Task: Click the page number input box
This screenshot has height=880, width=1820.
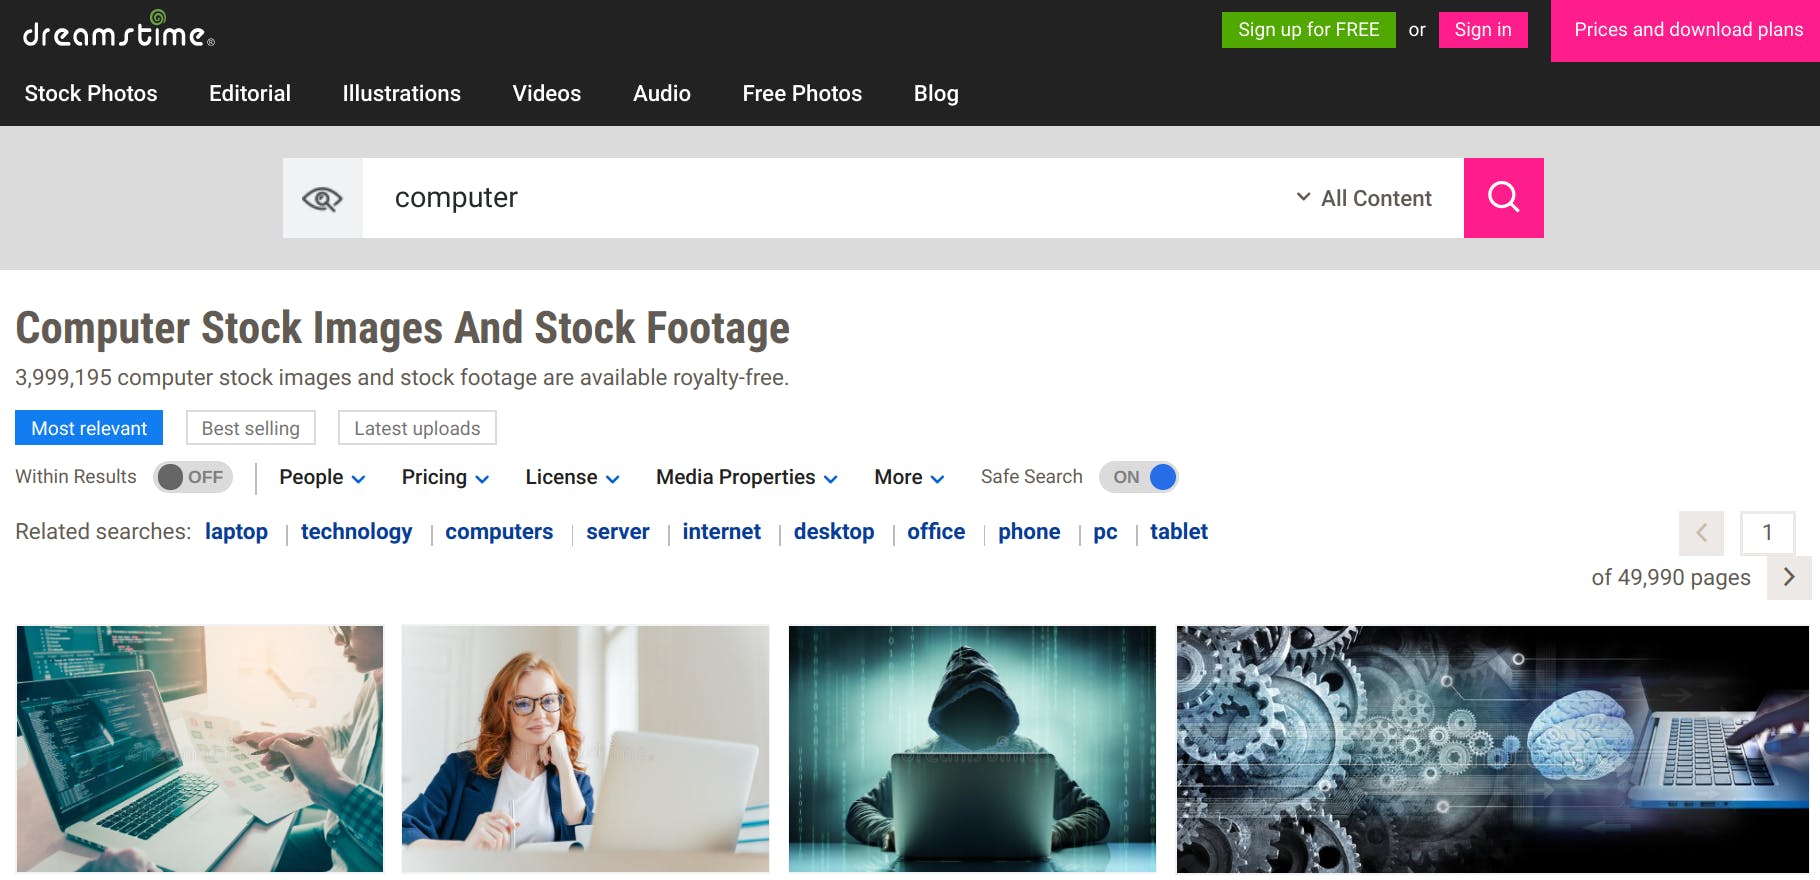Action: point(1767,533)
